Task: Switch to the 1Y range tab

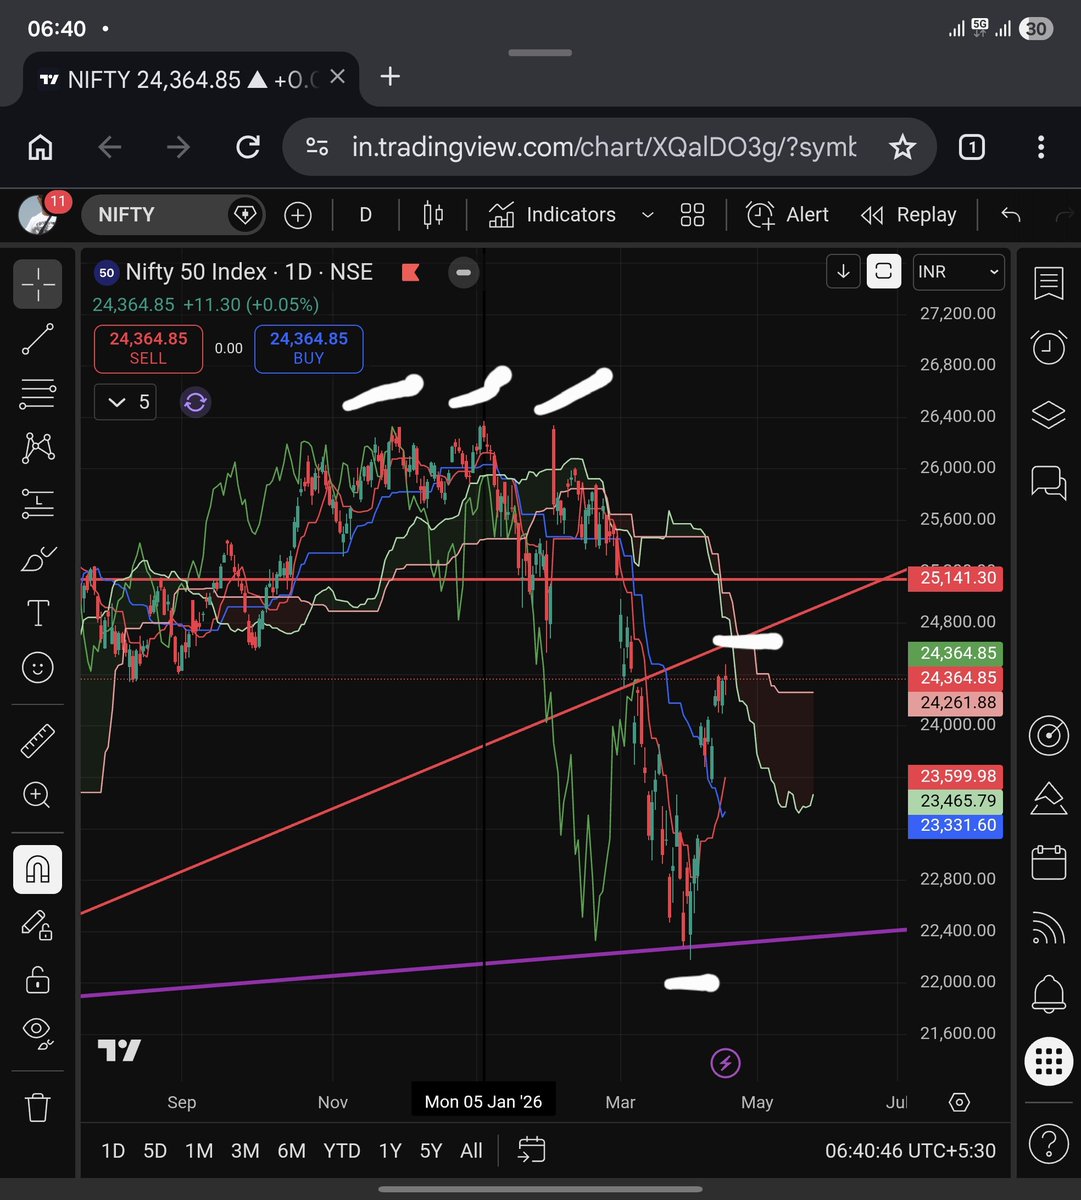Action: point(390,1150)
